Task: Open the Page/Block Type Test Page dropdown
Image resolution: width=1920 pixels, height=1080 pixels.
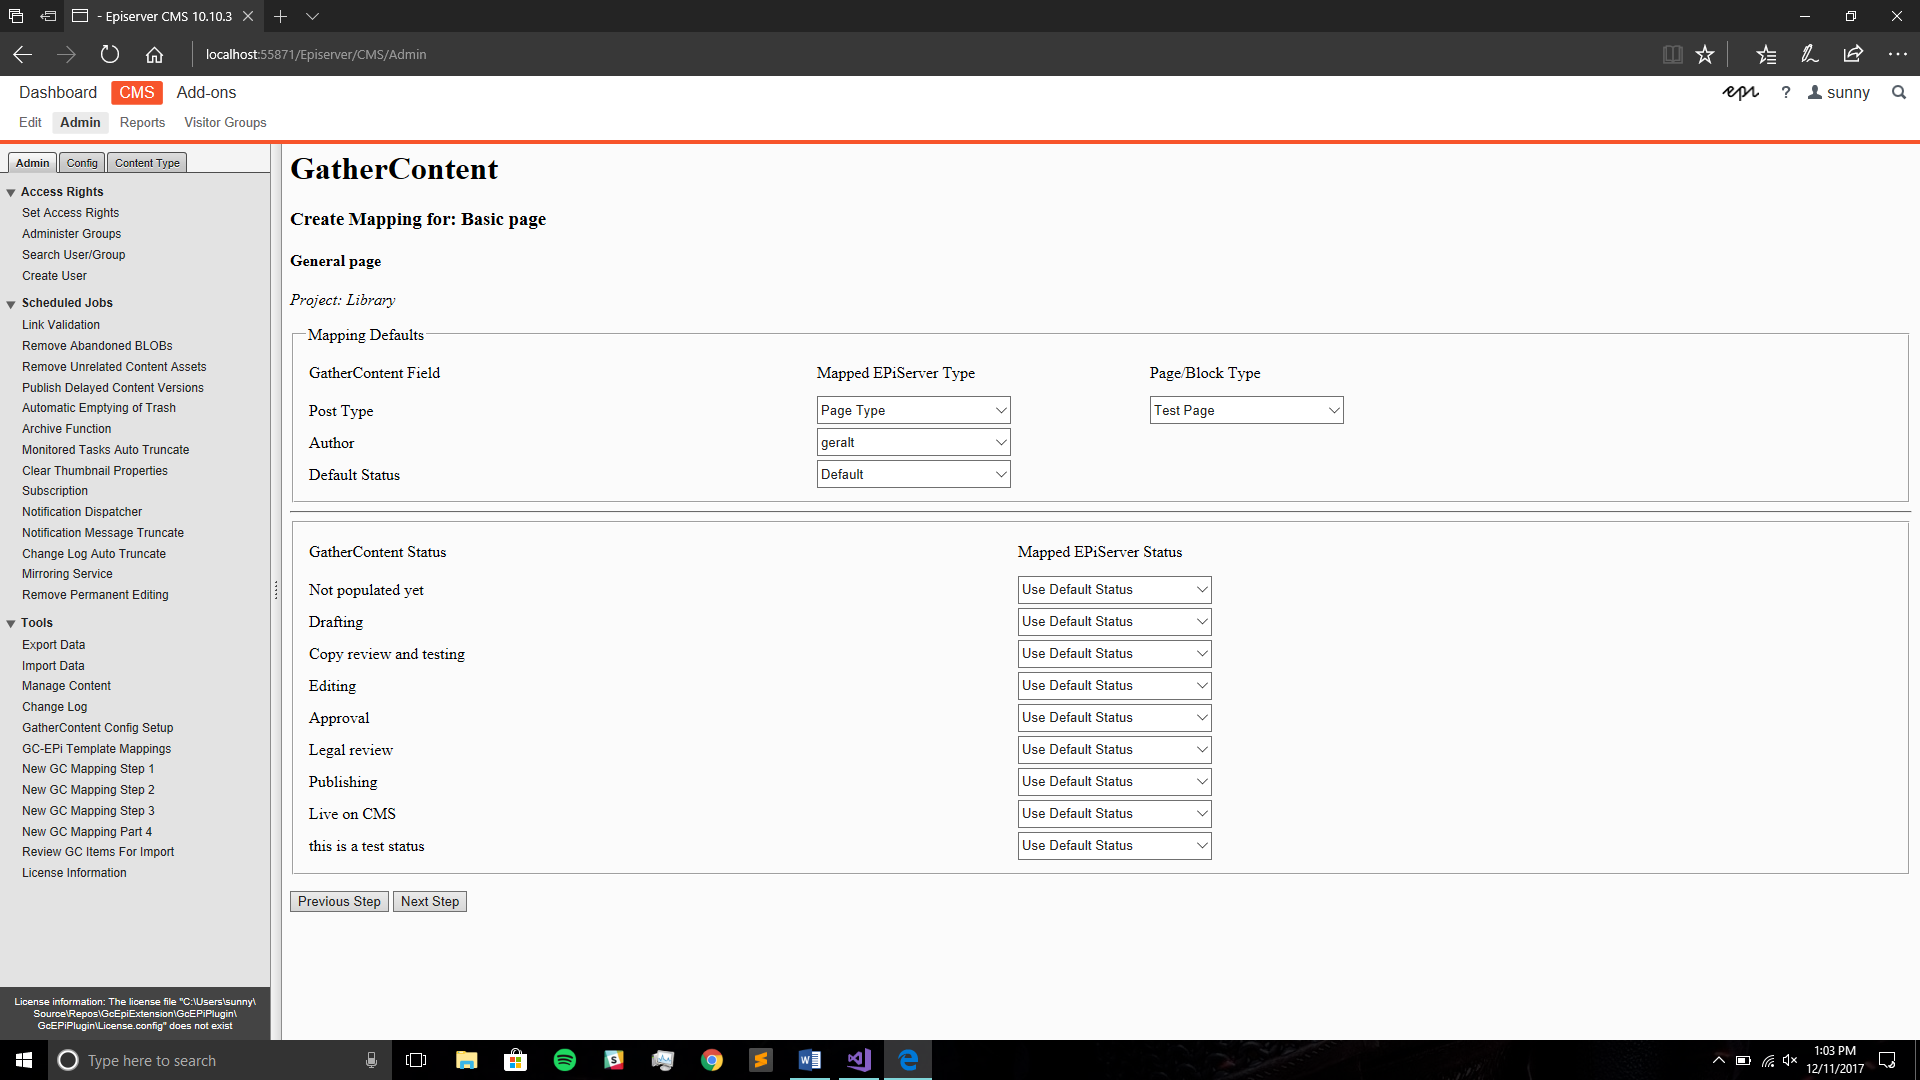Action: click(1246, 410)
